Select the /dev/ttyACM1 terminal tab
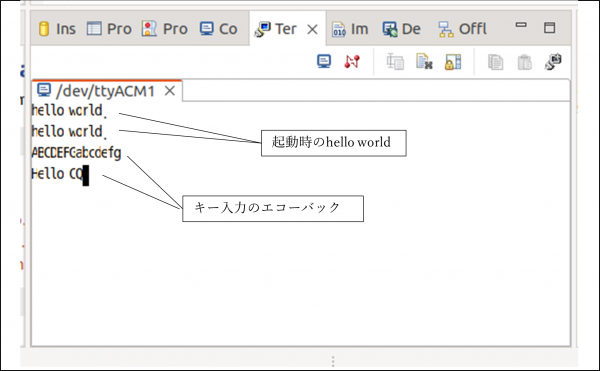 point(96,91)
